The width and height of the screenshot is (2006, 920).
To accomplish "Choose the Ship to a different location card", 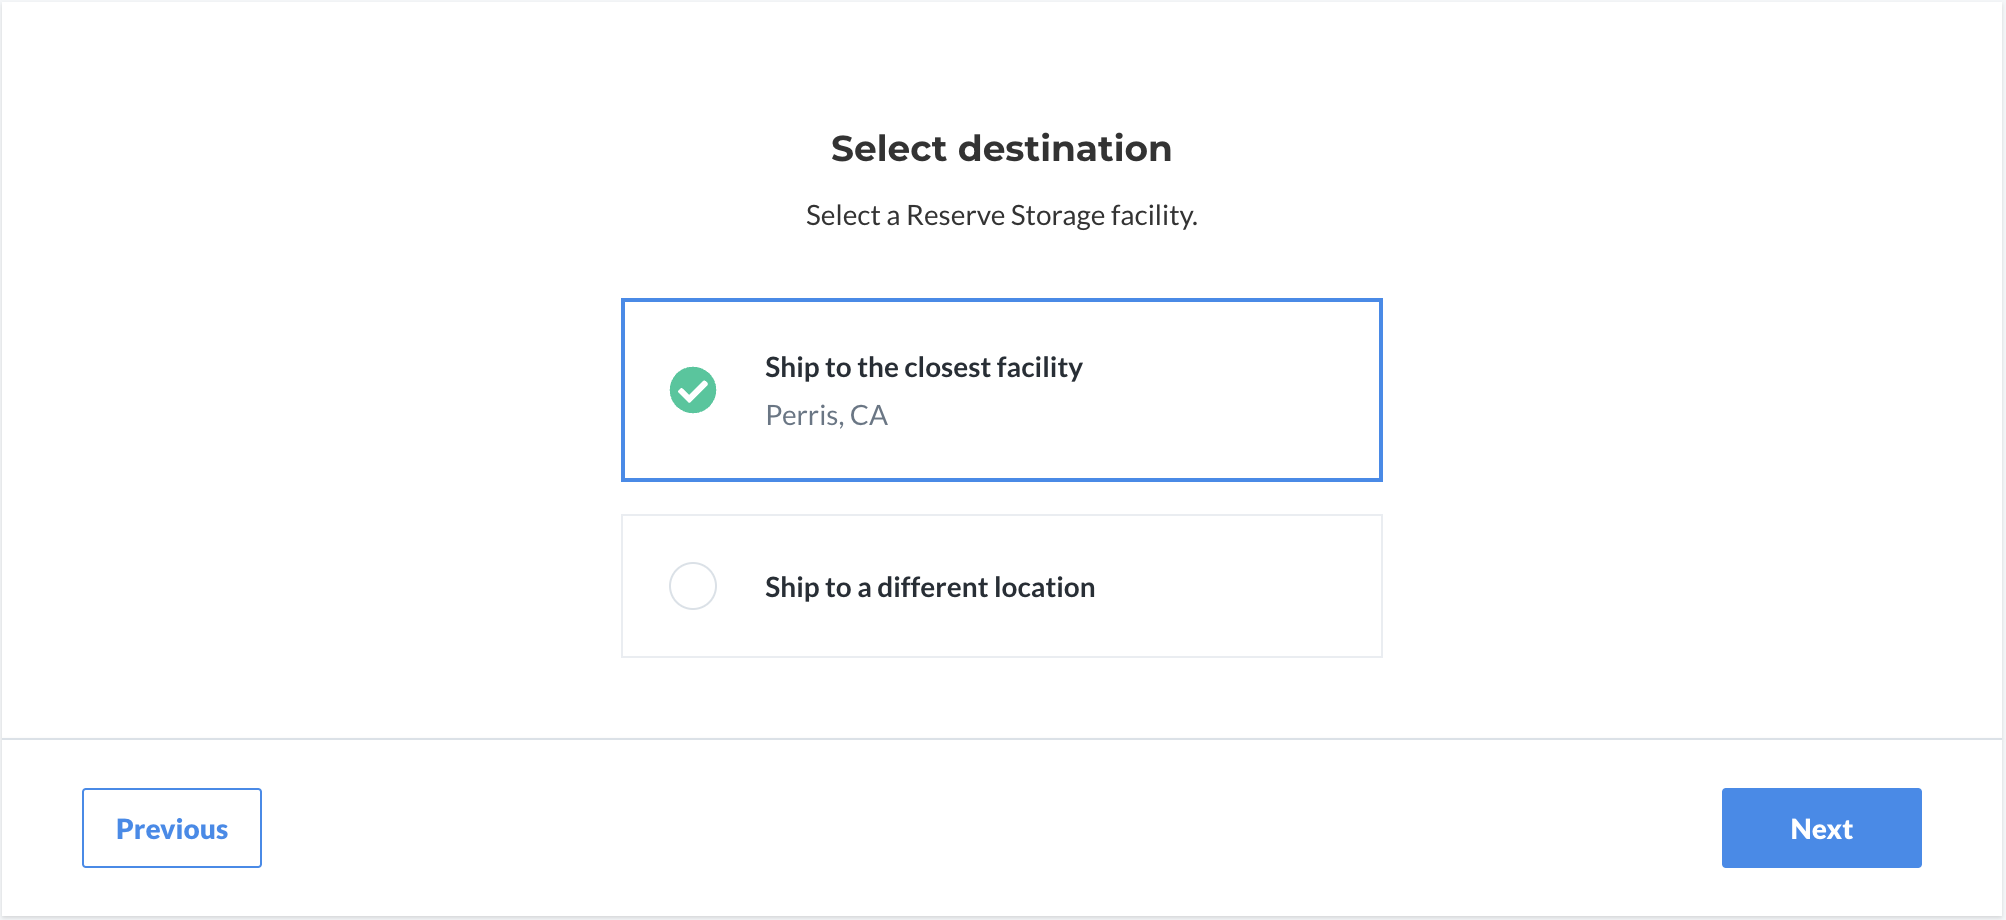I will 1002,586.
